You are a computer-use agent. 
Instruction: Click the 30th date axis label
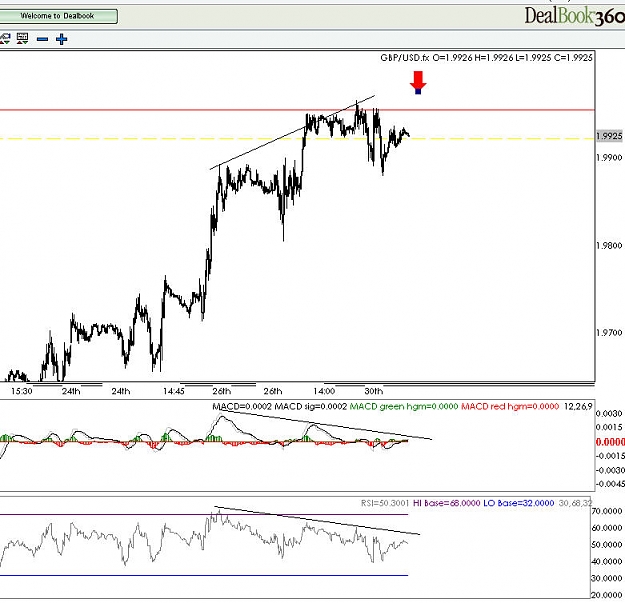tap(373, 391)
